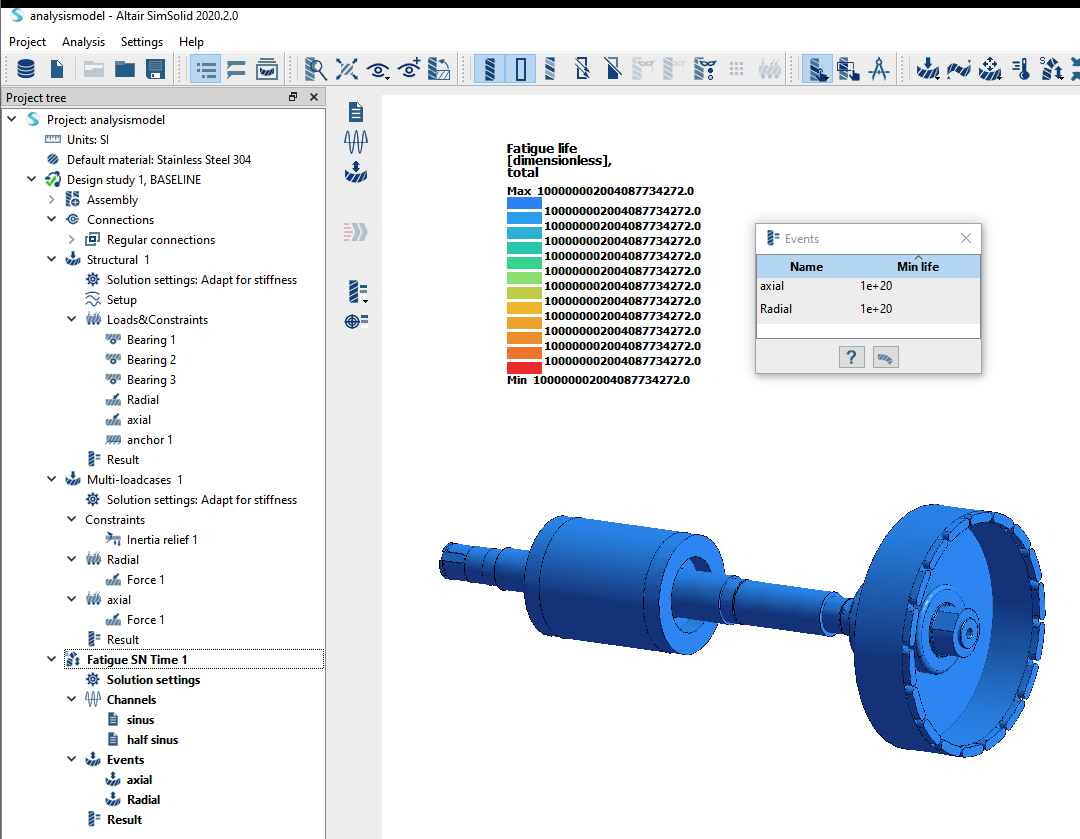Open the Help menu

pos(191,42)
